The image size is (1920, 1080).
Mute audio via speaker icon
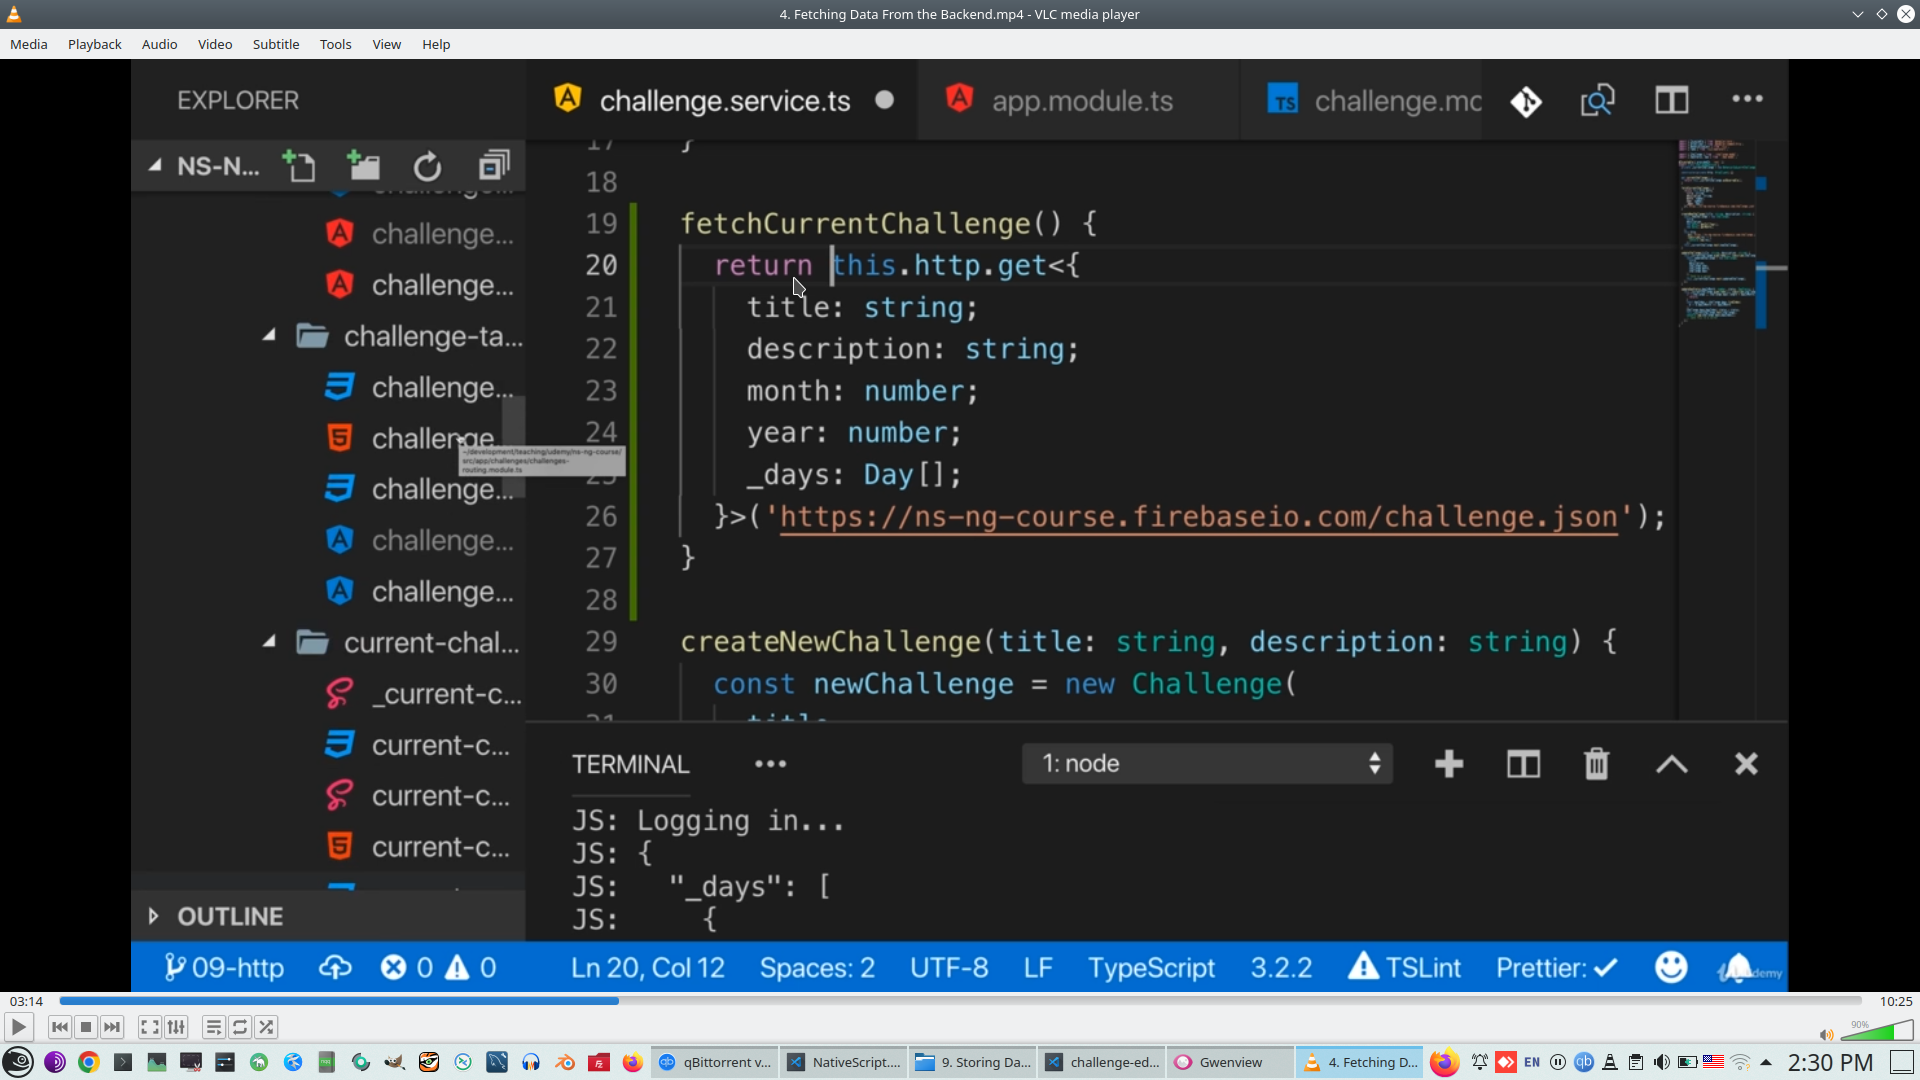pos(1826,1035)
